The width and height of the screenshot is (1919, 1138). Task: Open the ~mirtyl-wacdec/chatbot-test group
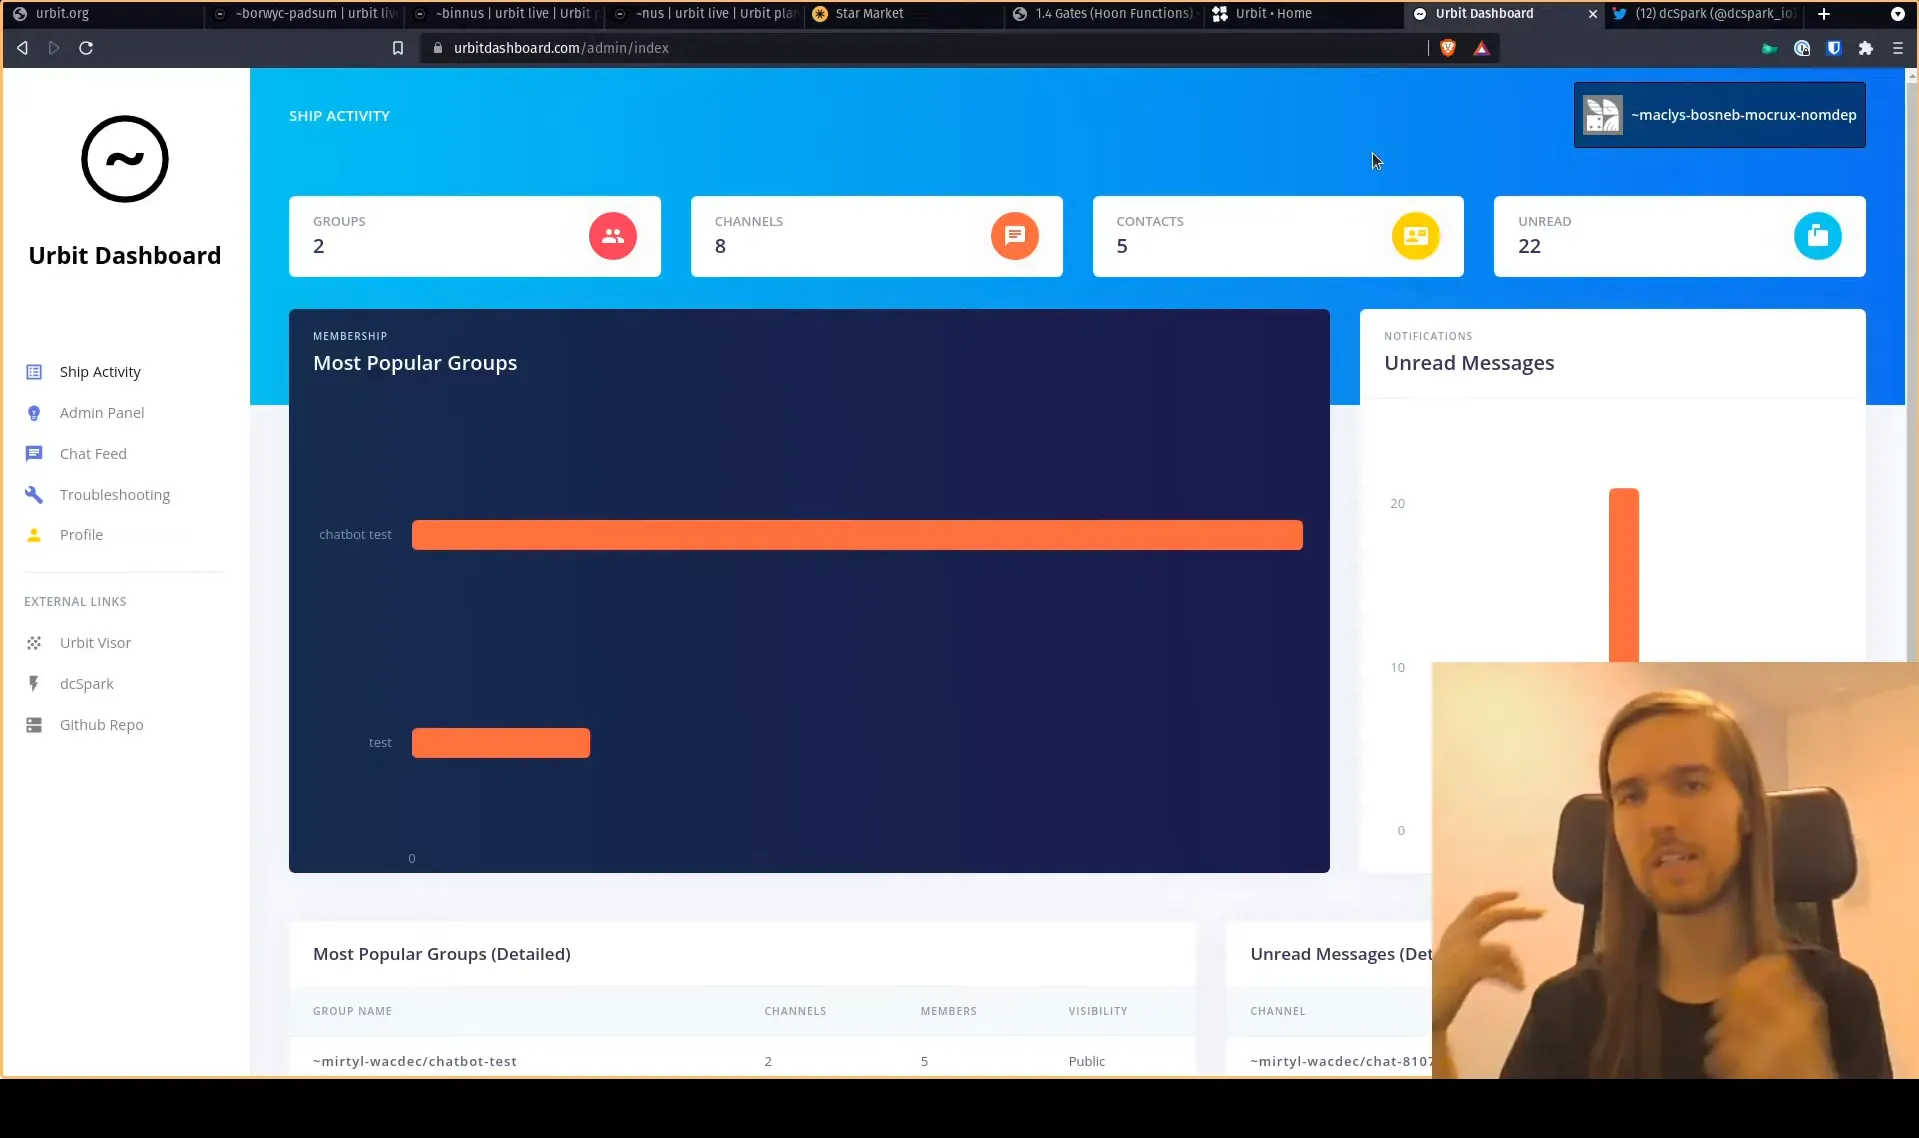[x=414, y=1061]
